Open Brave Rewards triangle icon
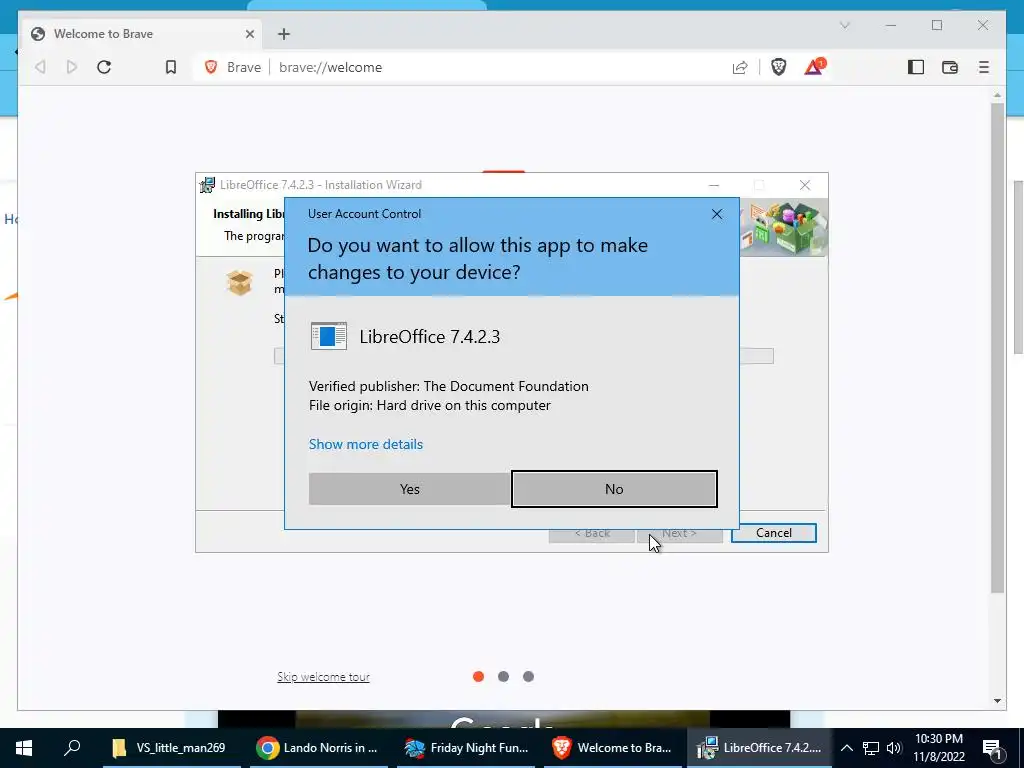The image size is (1024, 768). point(814,67)
